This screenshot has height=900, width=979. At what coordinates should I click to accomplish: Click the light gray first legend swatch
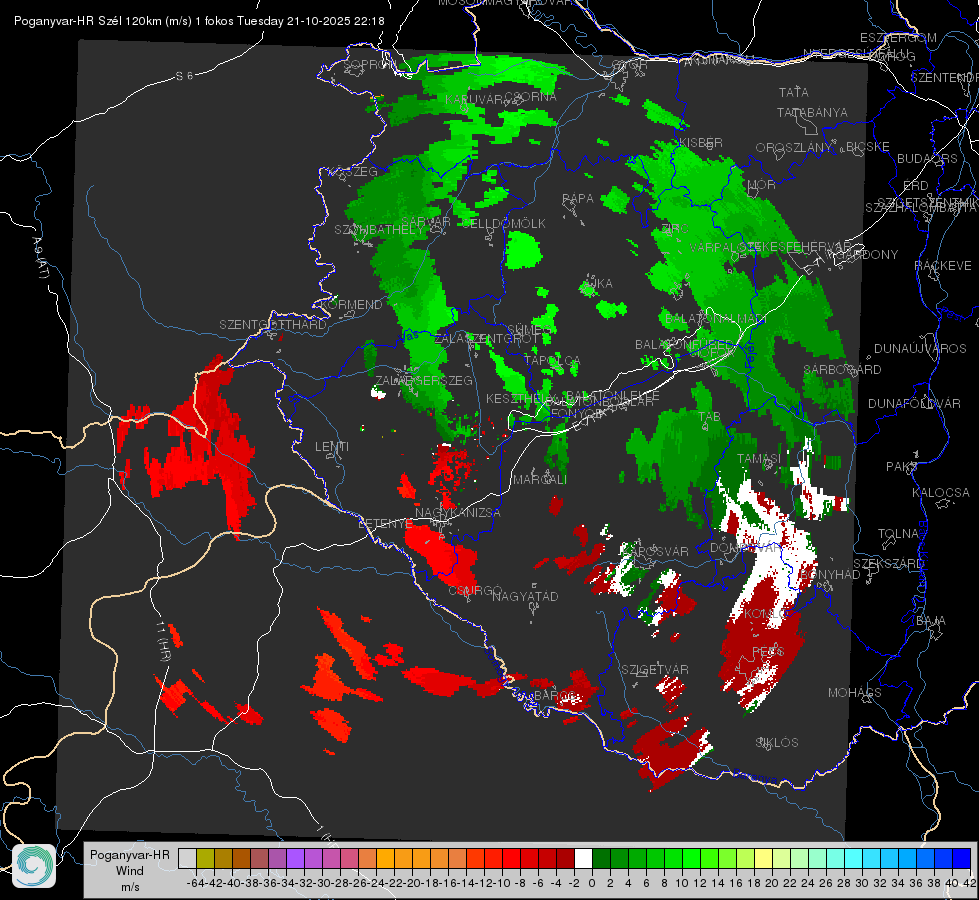tap(187, 858)
